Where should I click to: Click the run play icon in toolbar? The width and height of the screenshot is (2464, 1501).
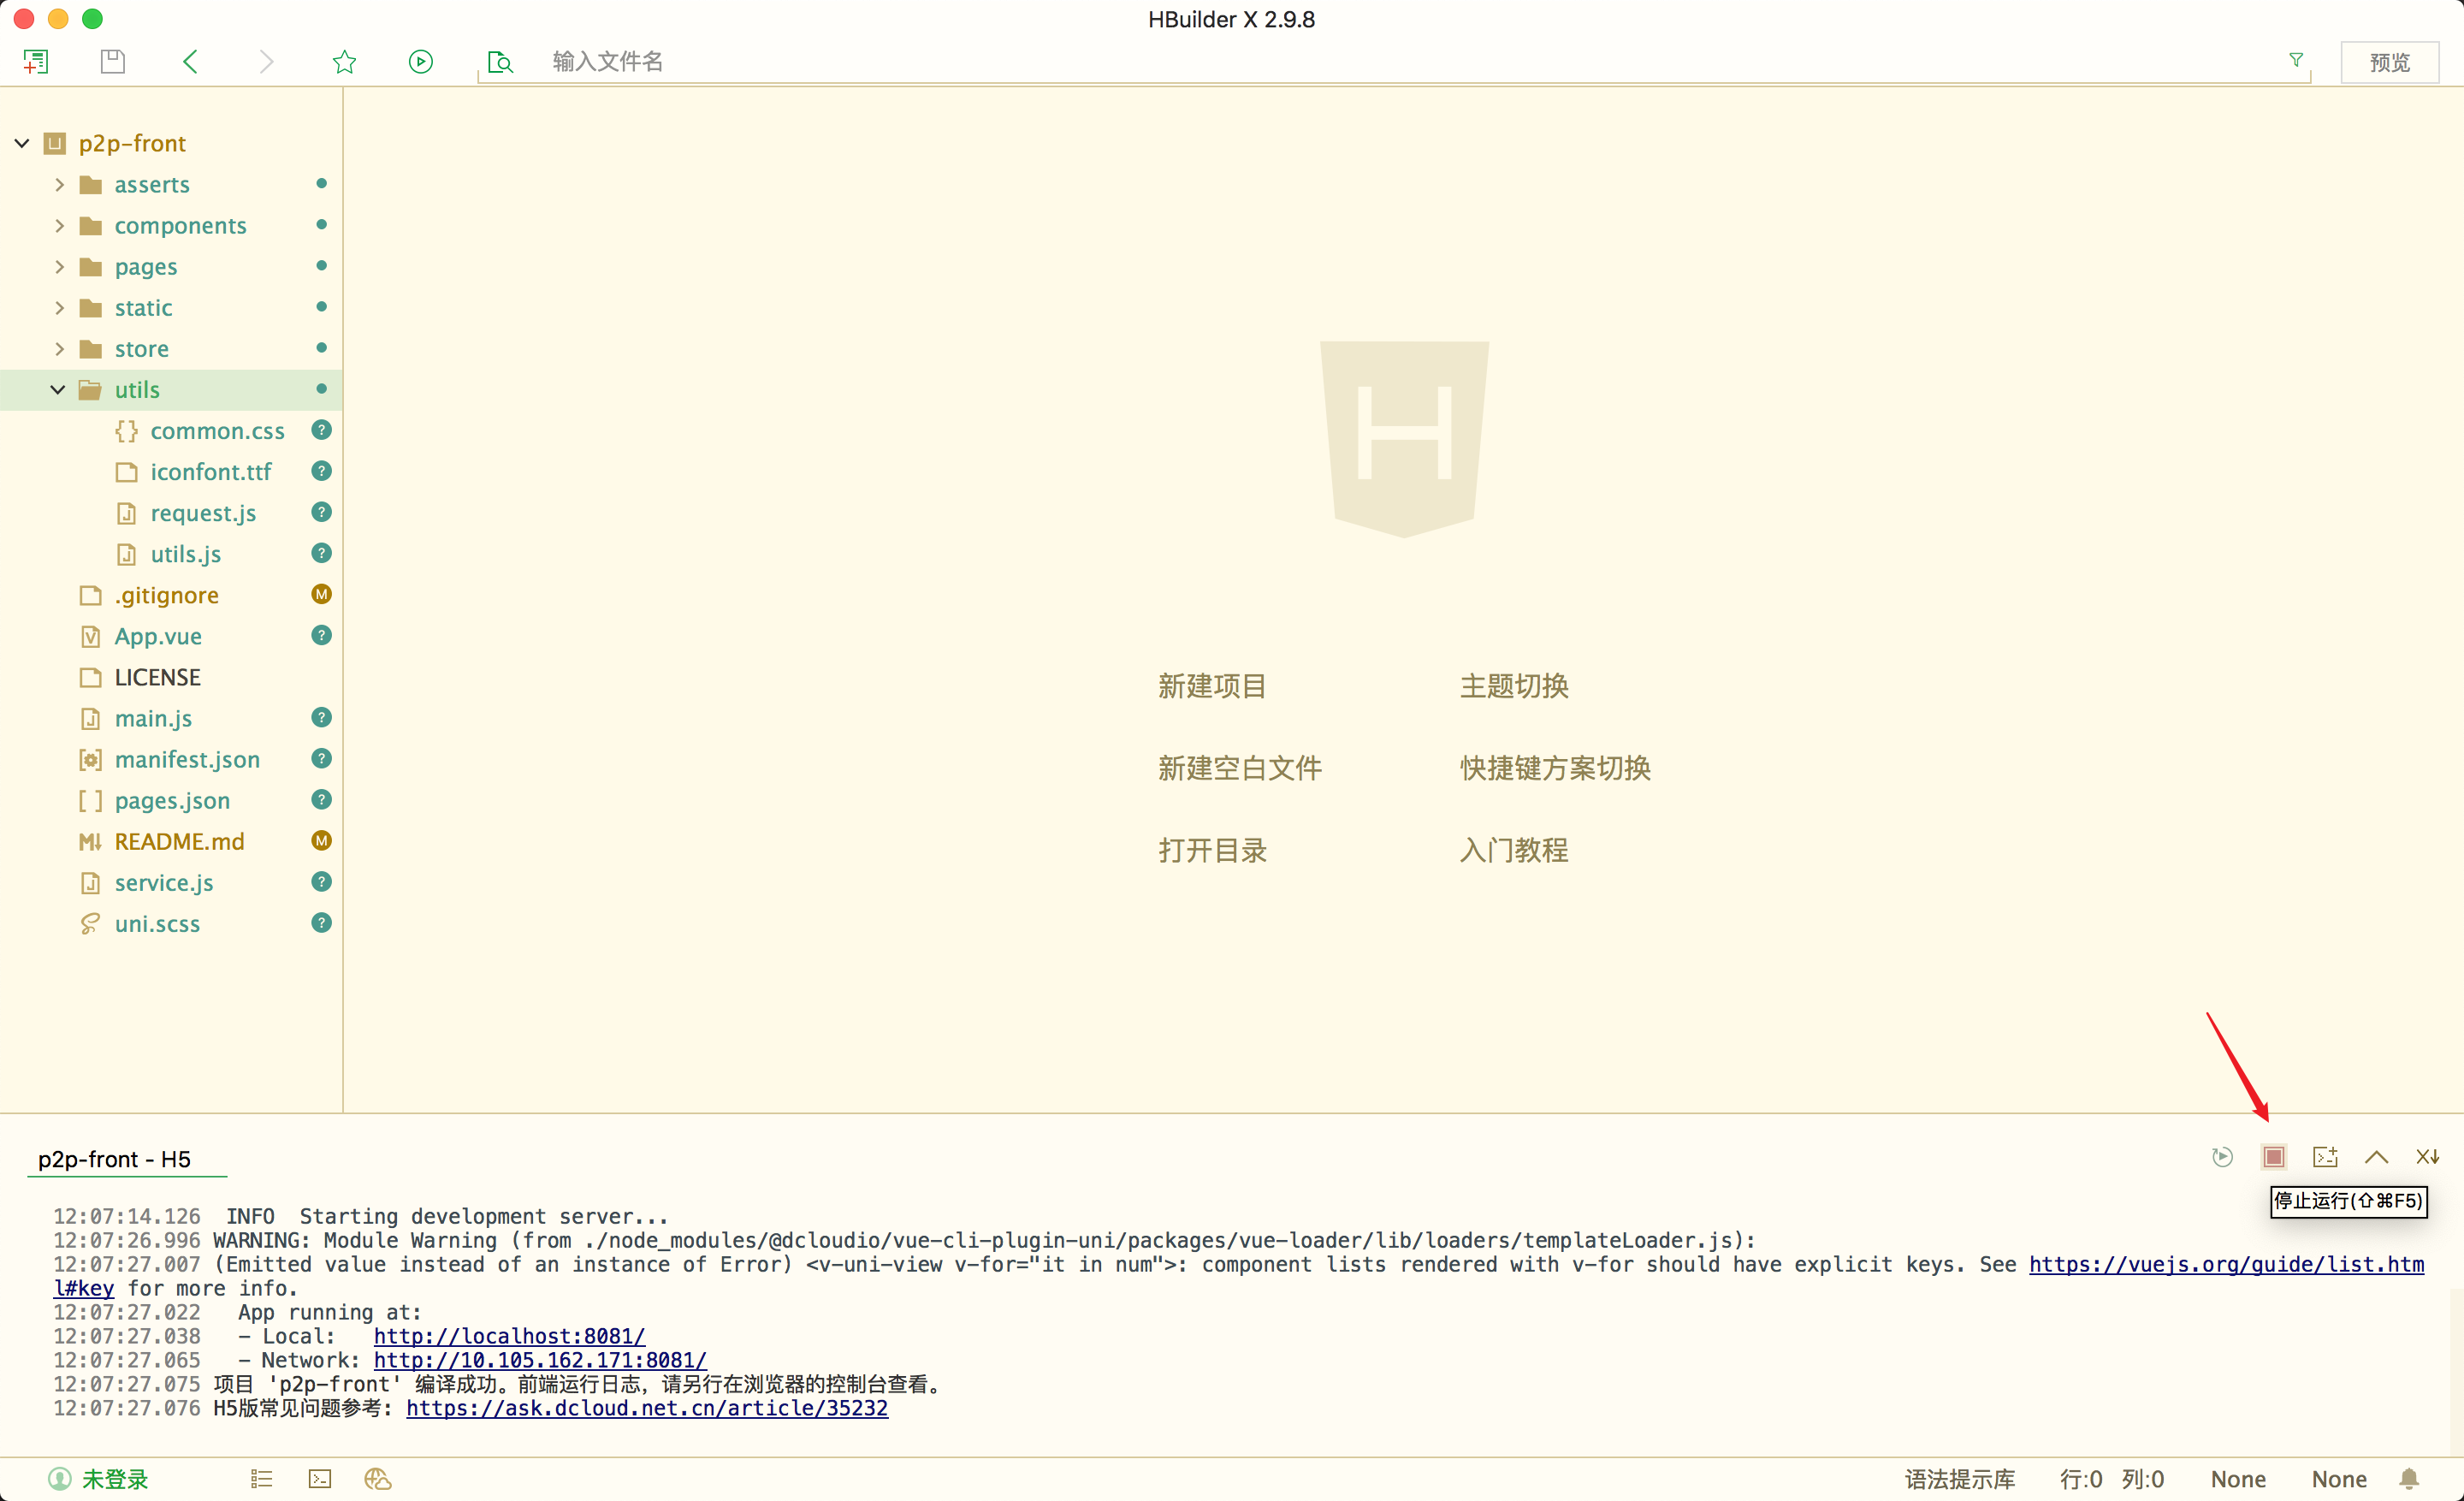(x=421, y=62)
